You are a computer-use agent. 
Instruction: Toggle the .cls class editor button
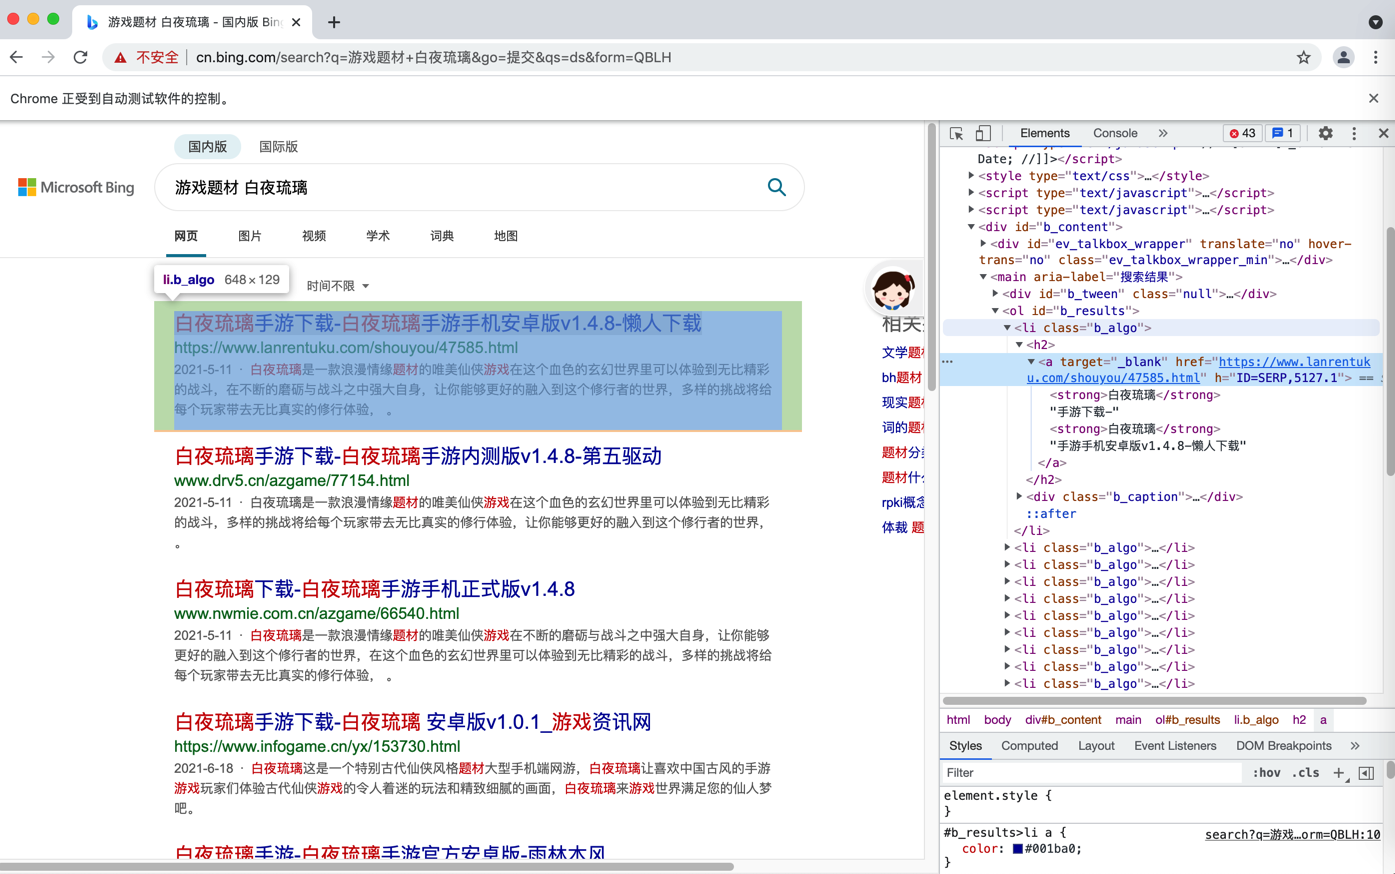pyautogui.click(x=1305, y=773)
